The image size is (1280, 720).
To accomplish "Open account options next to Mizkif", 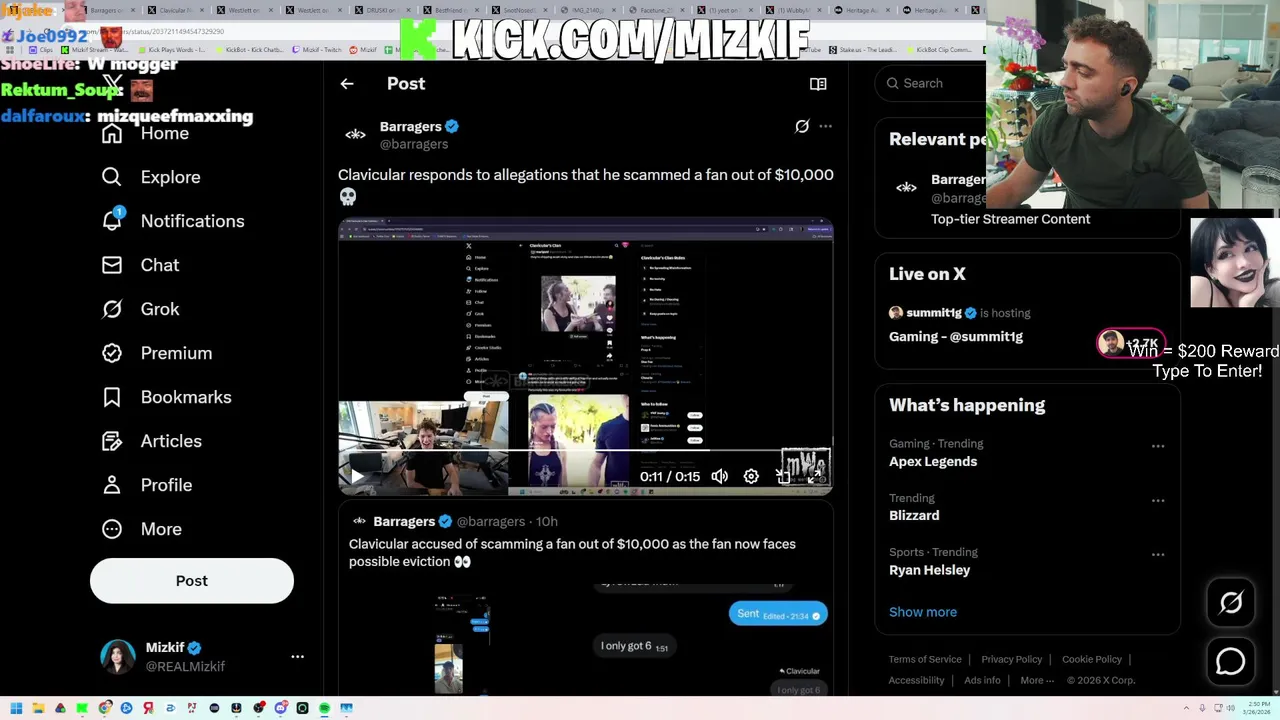I will click(x=297, y=657).
